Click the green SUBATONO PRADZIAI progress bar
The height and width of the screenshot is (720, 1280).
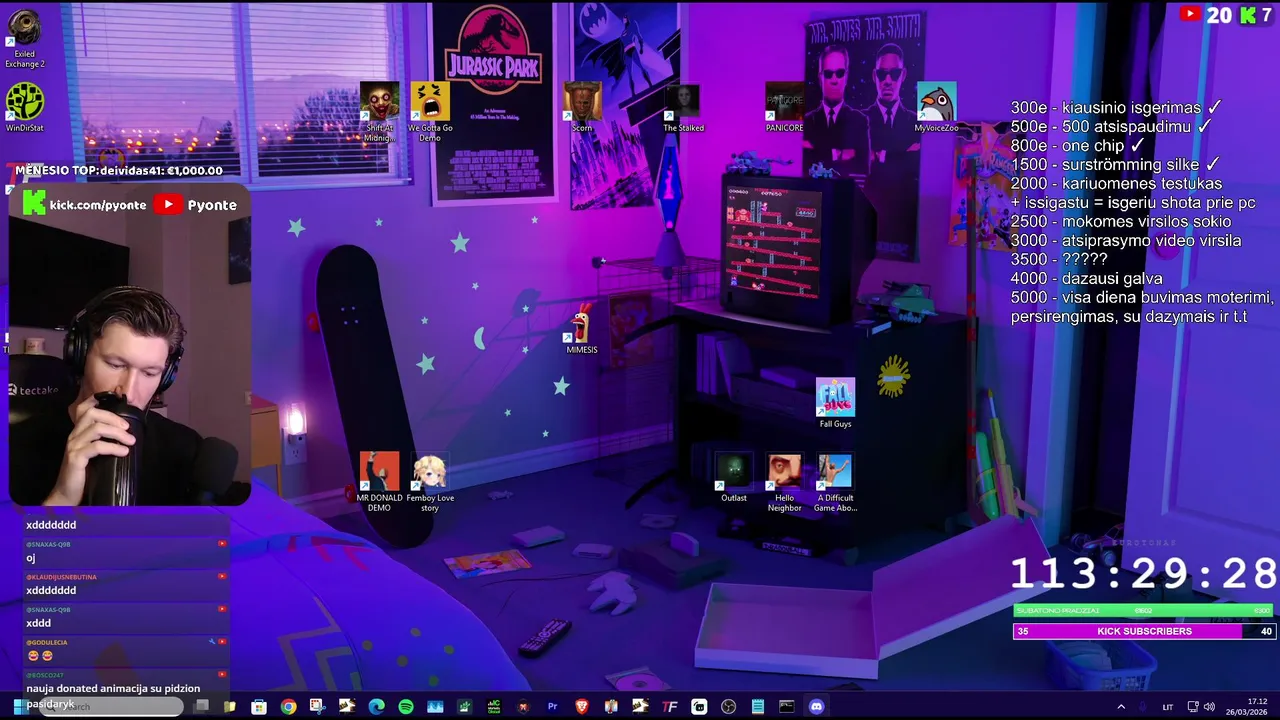(1143, 610)
